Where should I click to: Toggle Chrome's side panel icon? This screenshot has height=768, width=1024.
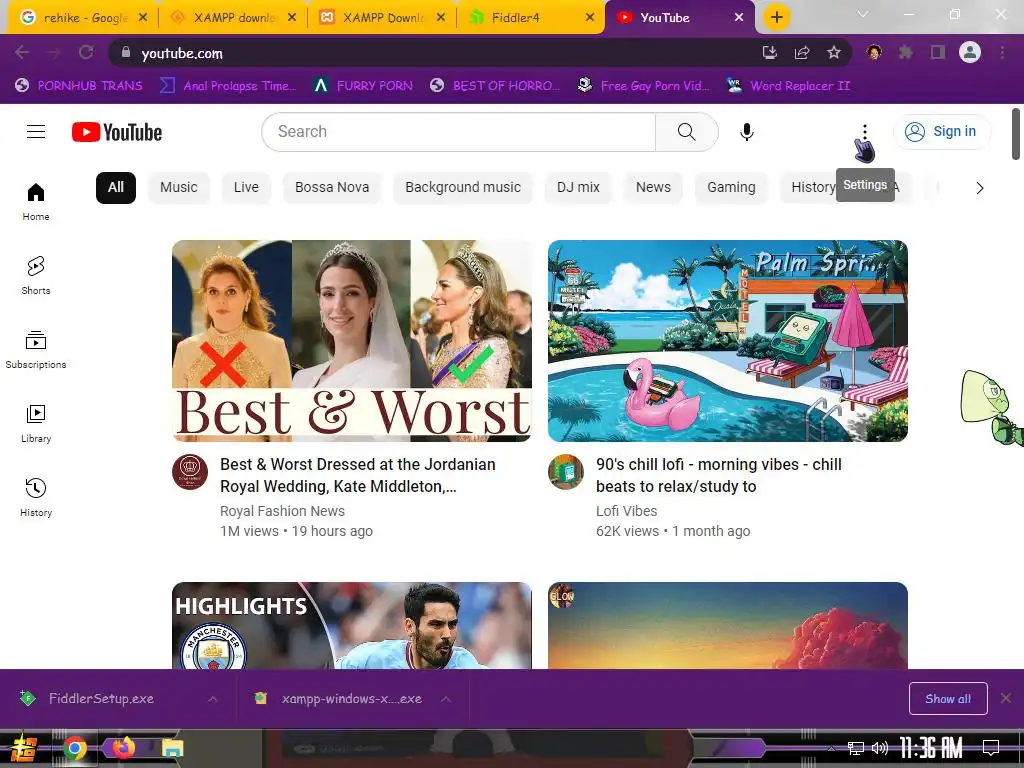[x=938, y=52]
